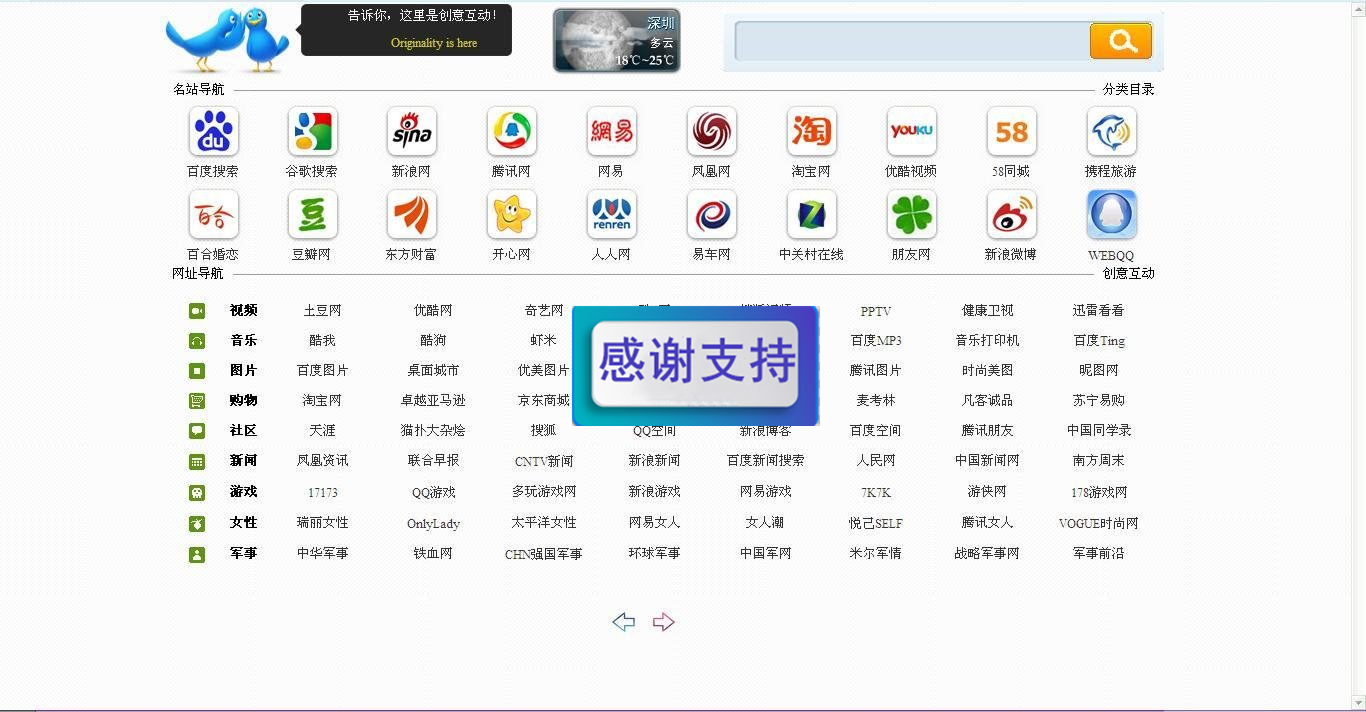The image size is (1366, 712).
Task: Open the Renren (人人网) site icon
Action: pos(612,215)
